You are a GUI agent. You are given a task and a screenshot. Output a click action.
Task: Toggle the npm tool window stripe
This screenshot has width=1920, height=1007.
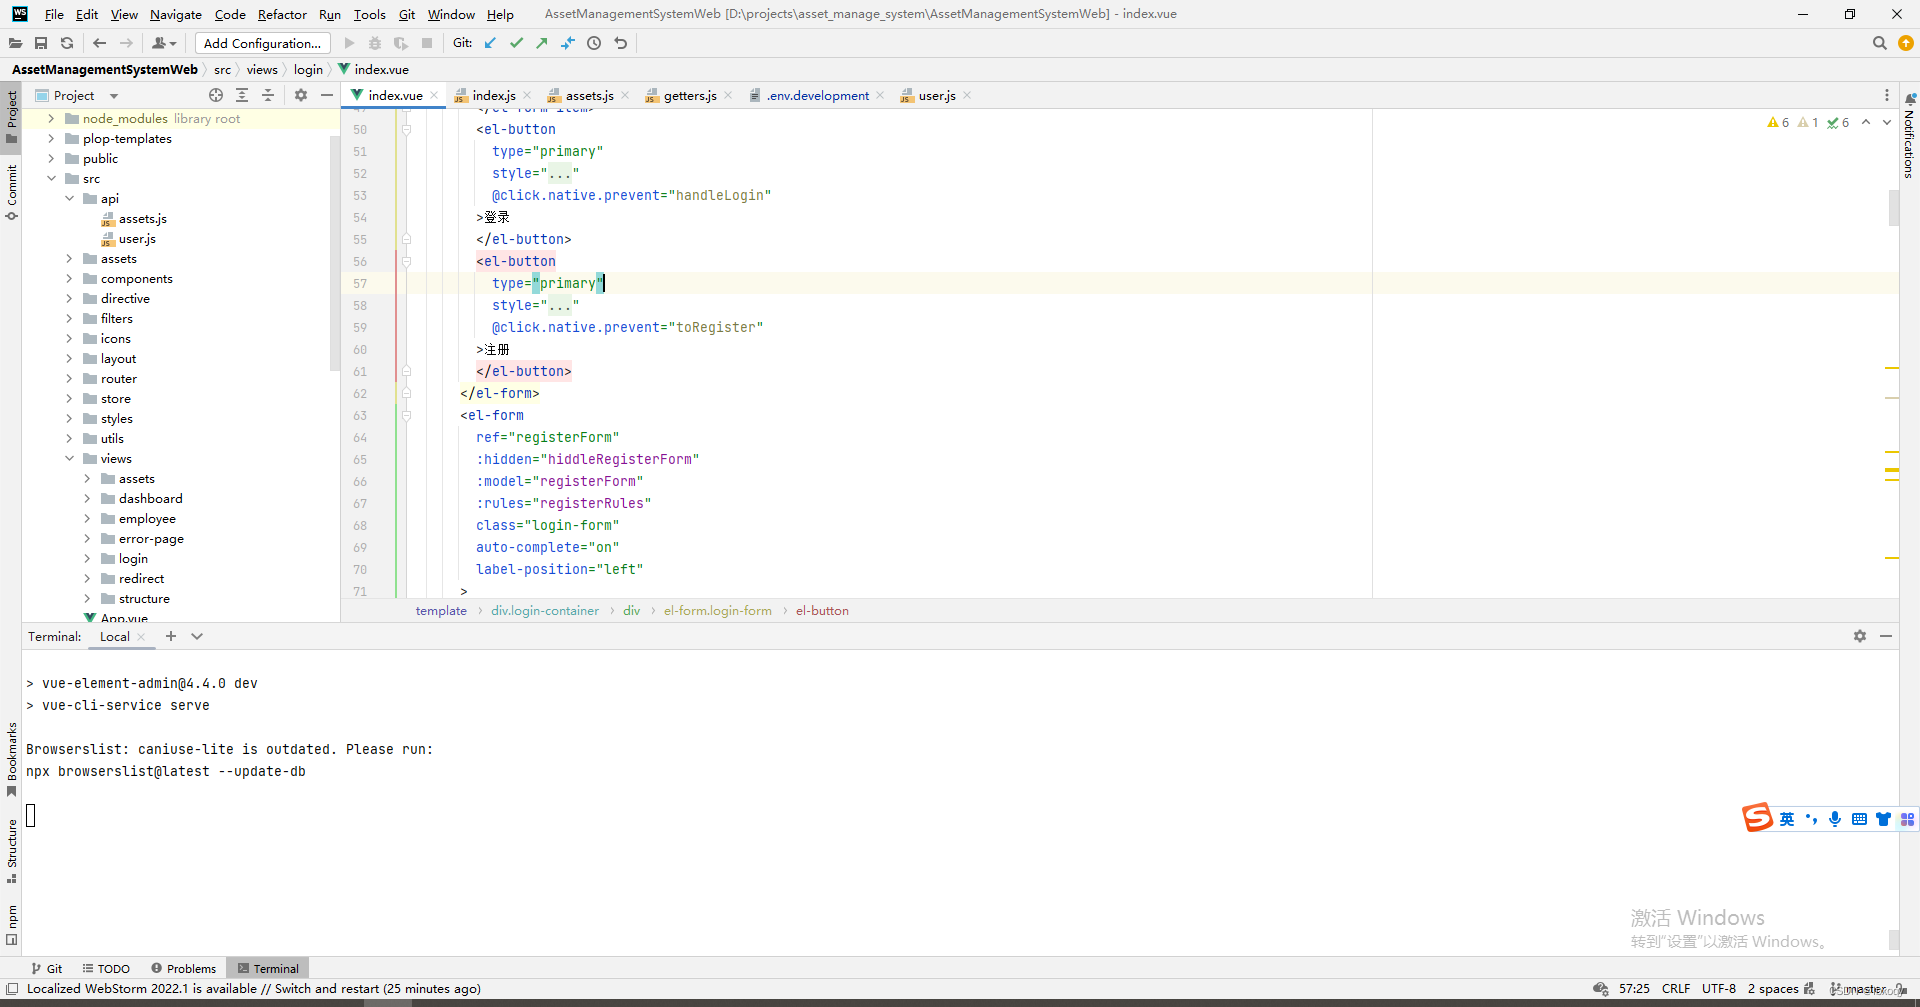click(11, 924)
